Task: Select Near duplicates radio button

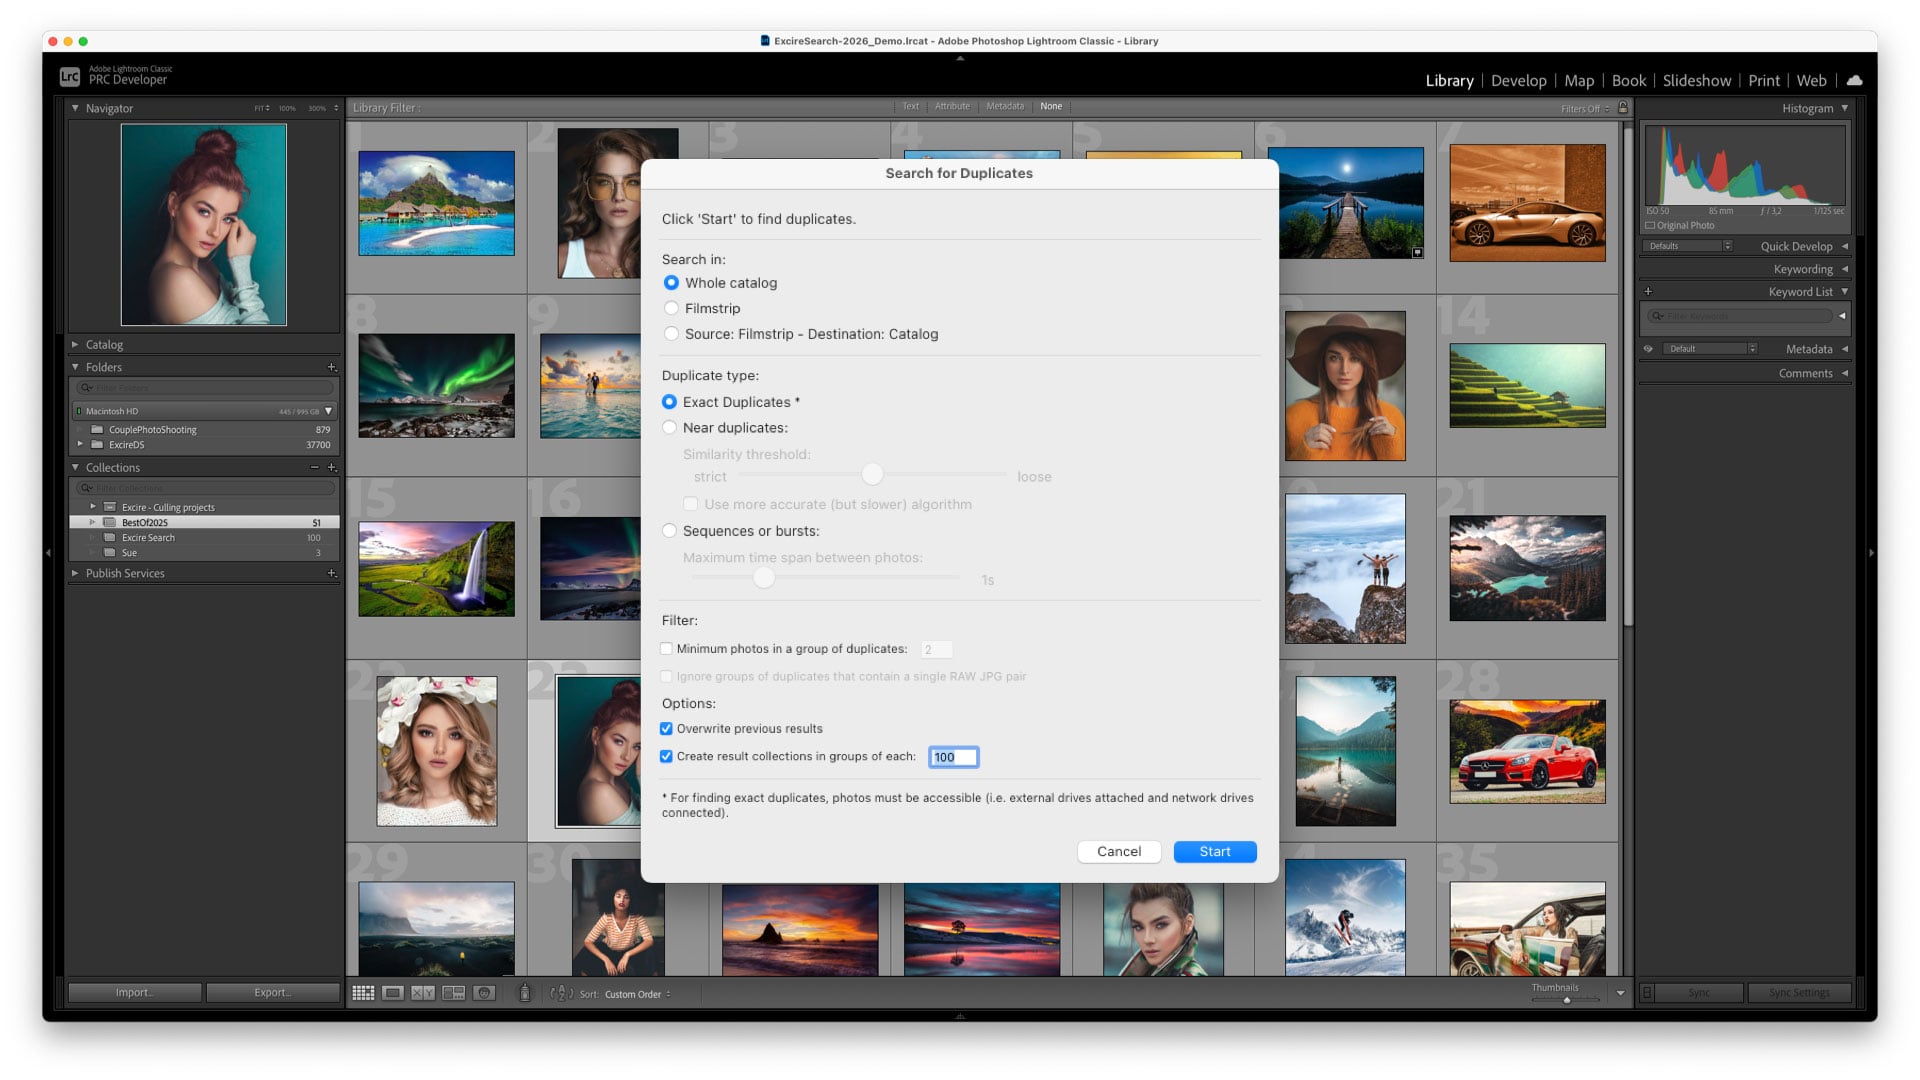Action: click(670, 428)
